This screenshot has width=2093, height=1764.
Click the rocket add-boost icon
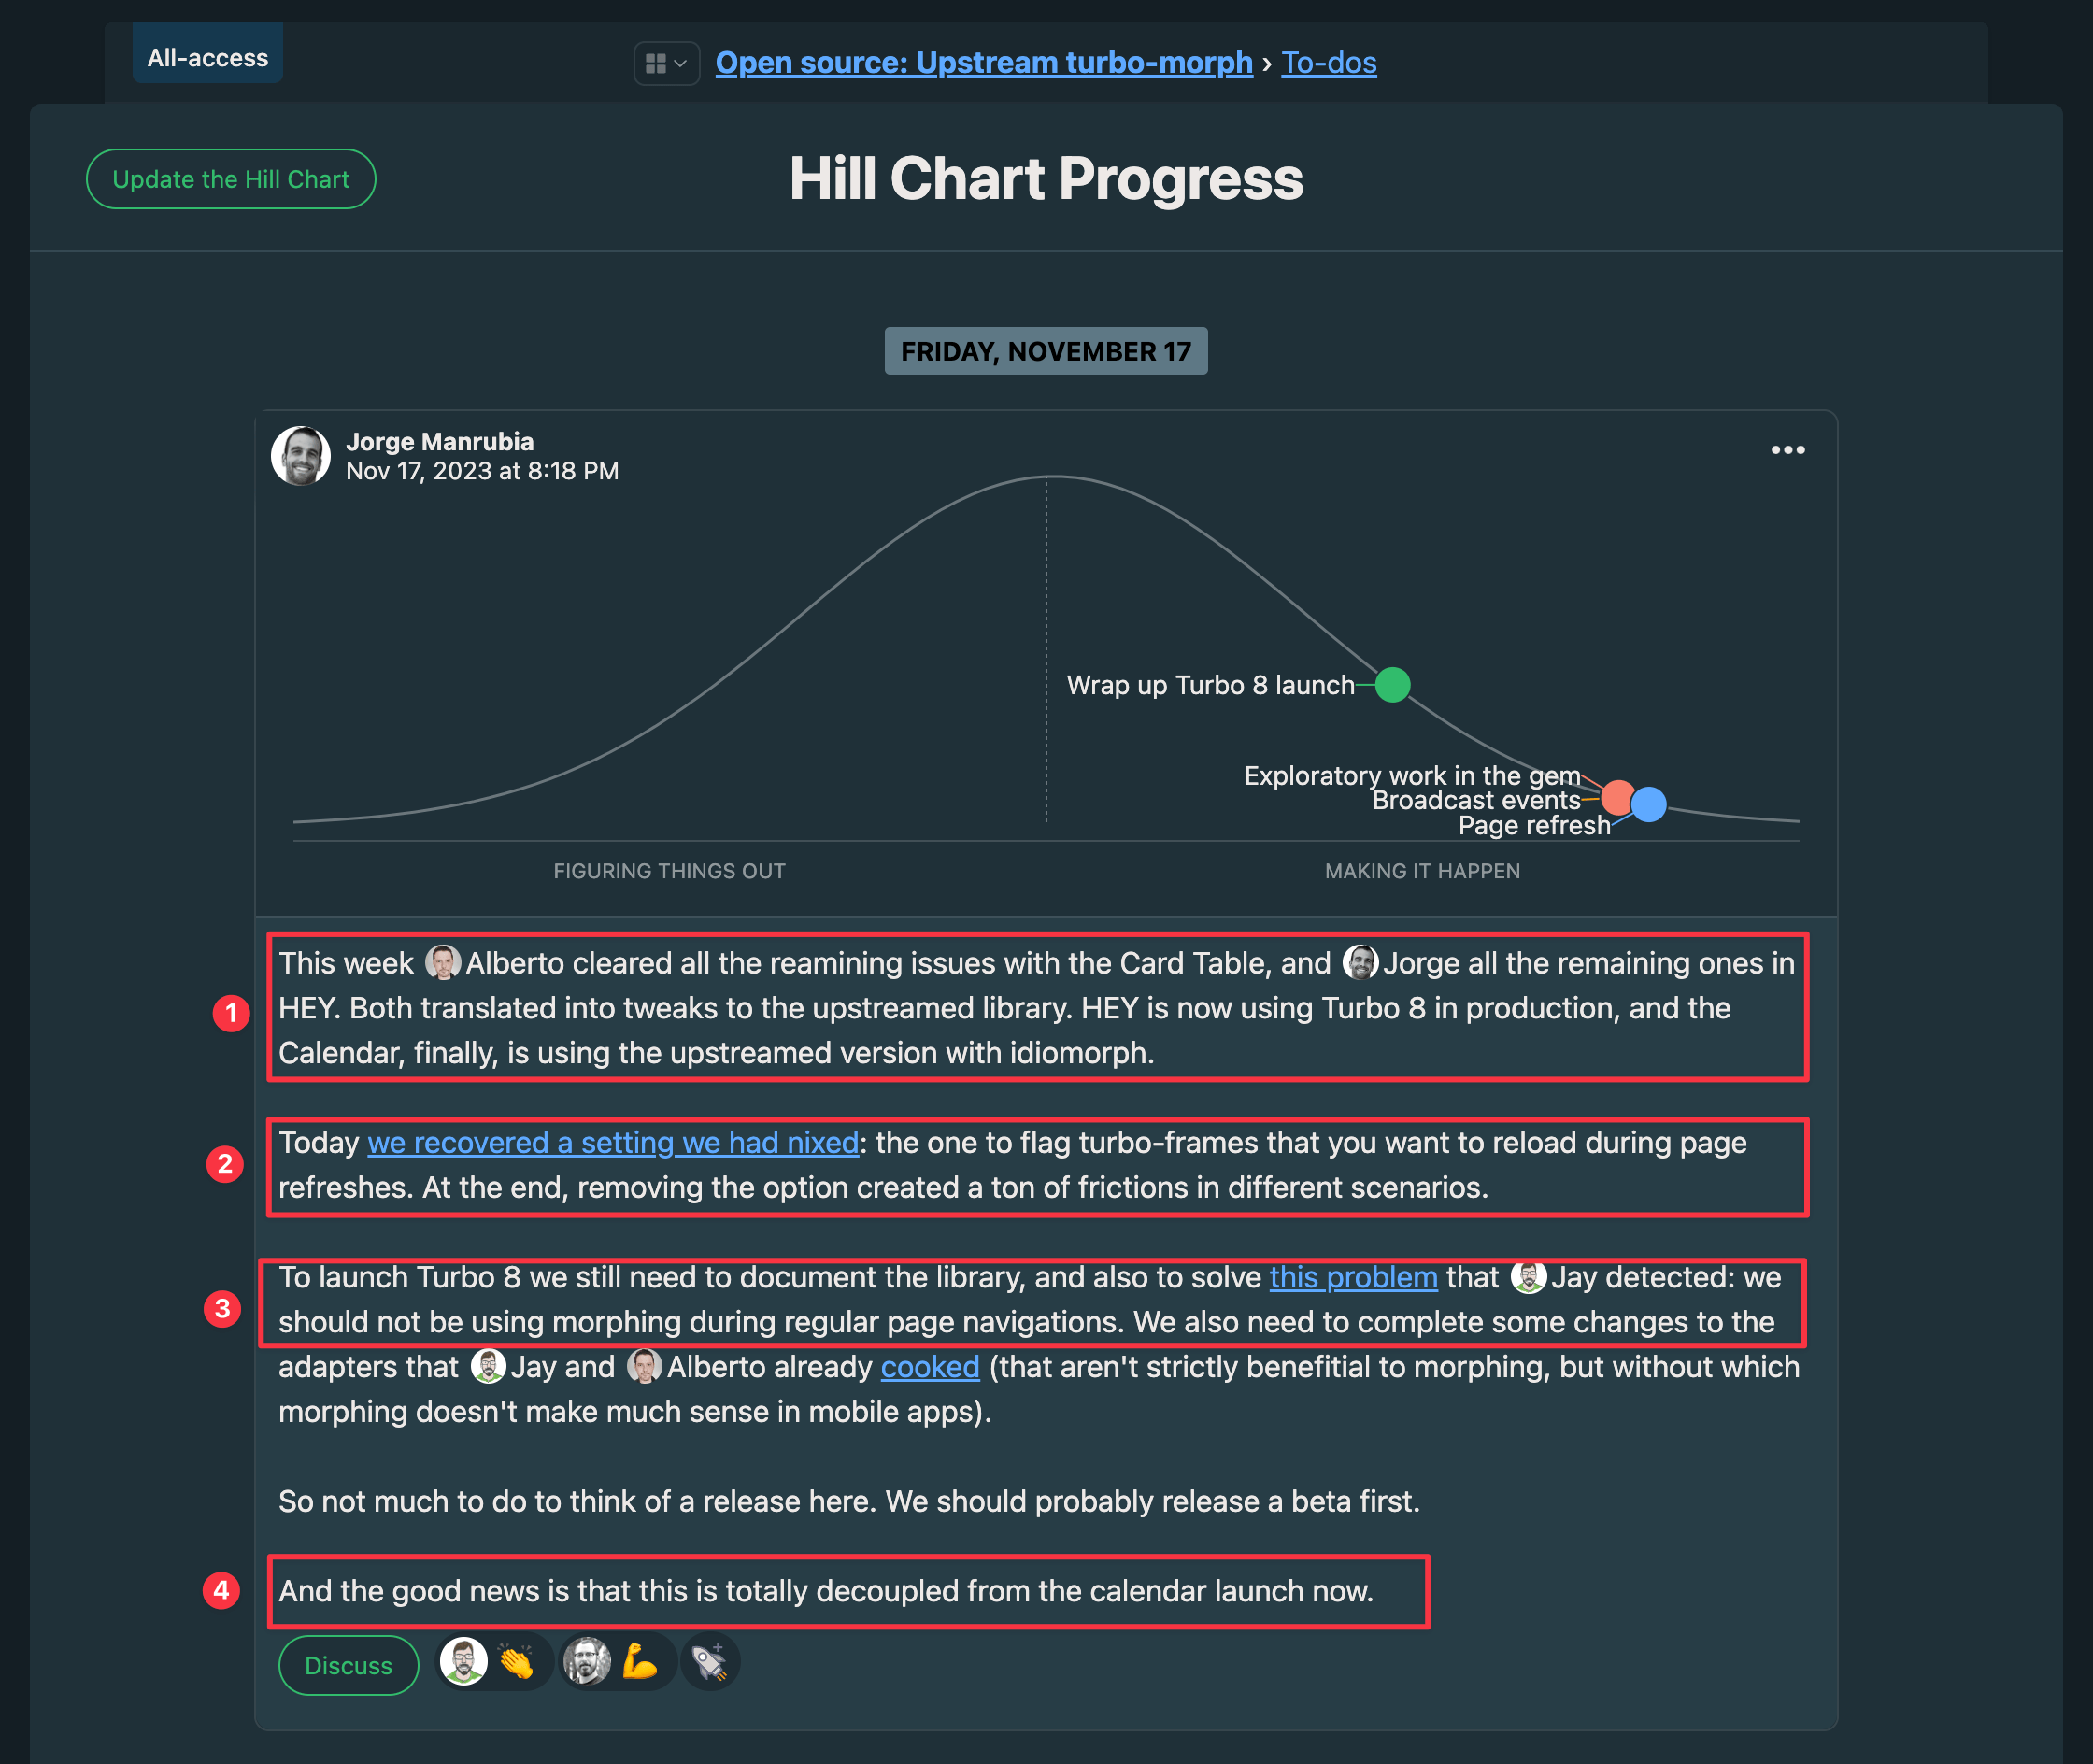tap(710, 1663)
